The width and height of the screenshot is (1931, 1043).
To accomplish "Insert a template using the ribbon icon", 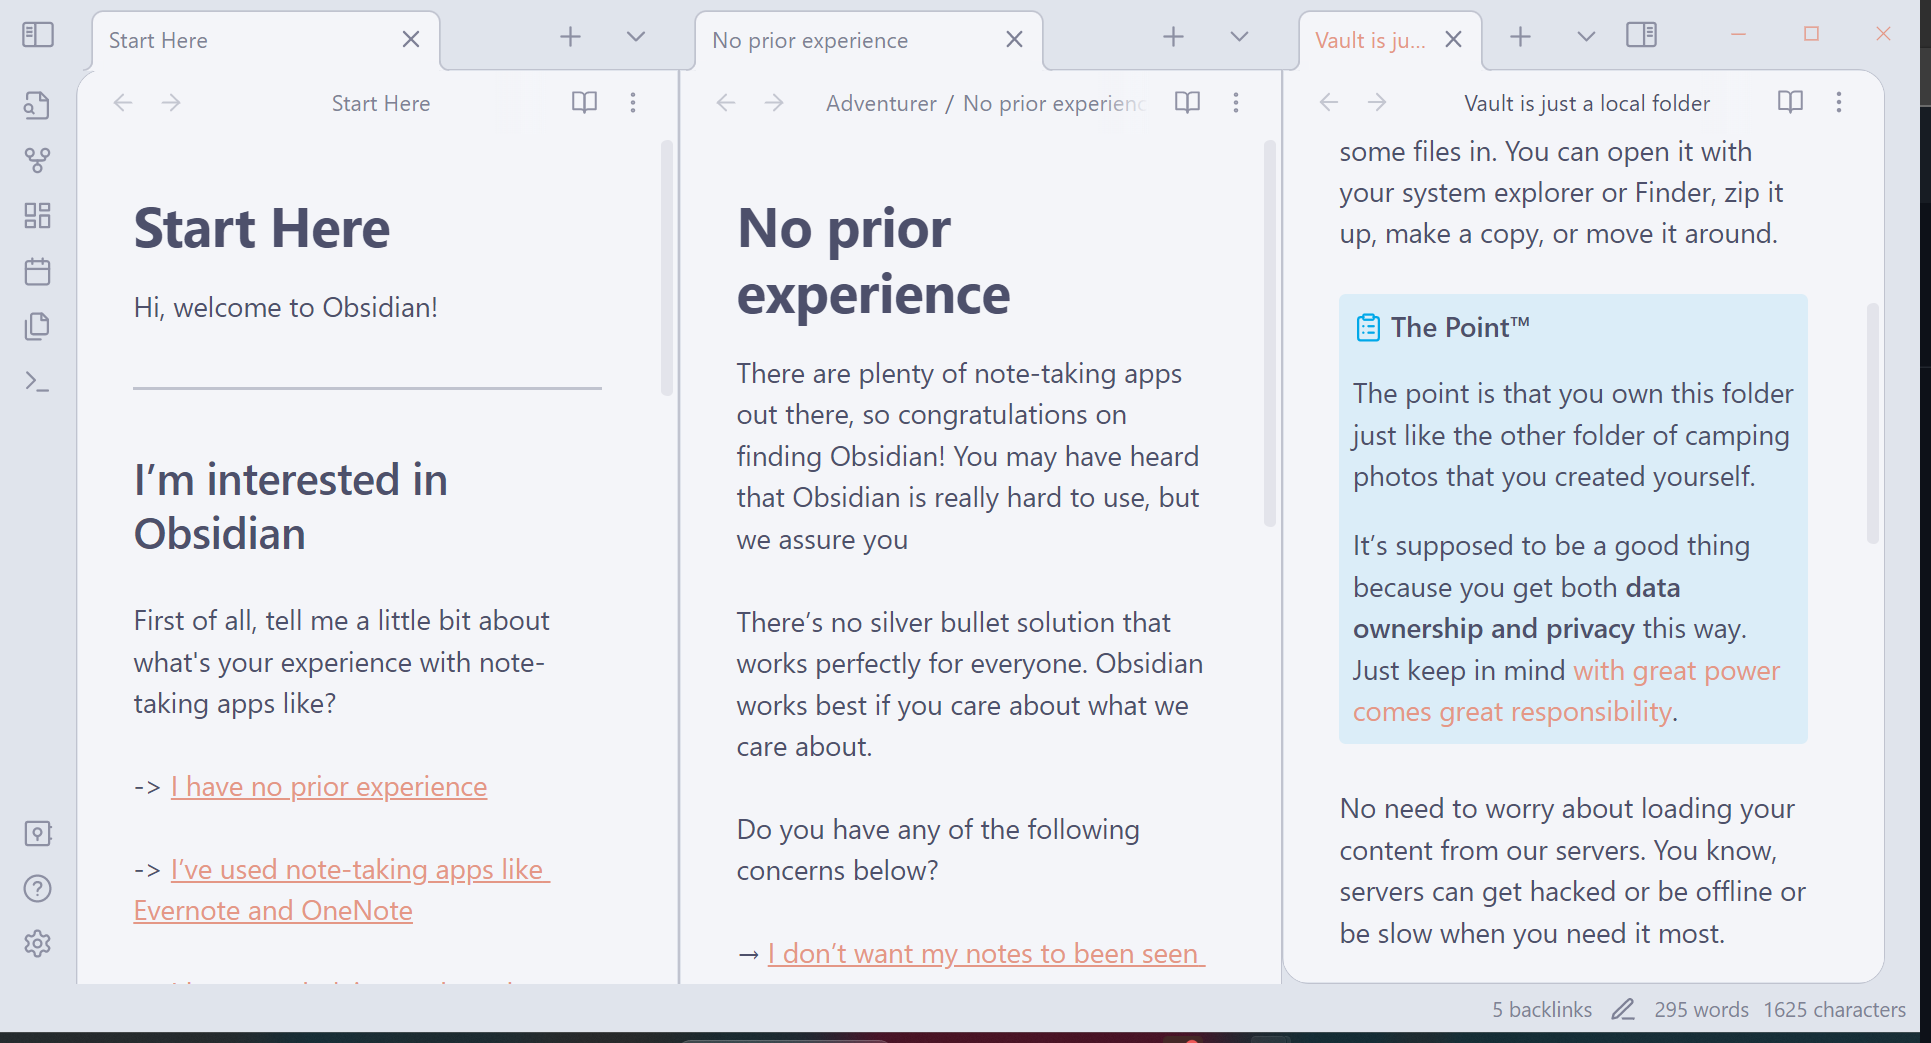I will click(37, 326).
